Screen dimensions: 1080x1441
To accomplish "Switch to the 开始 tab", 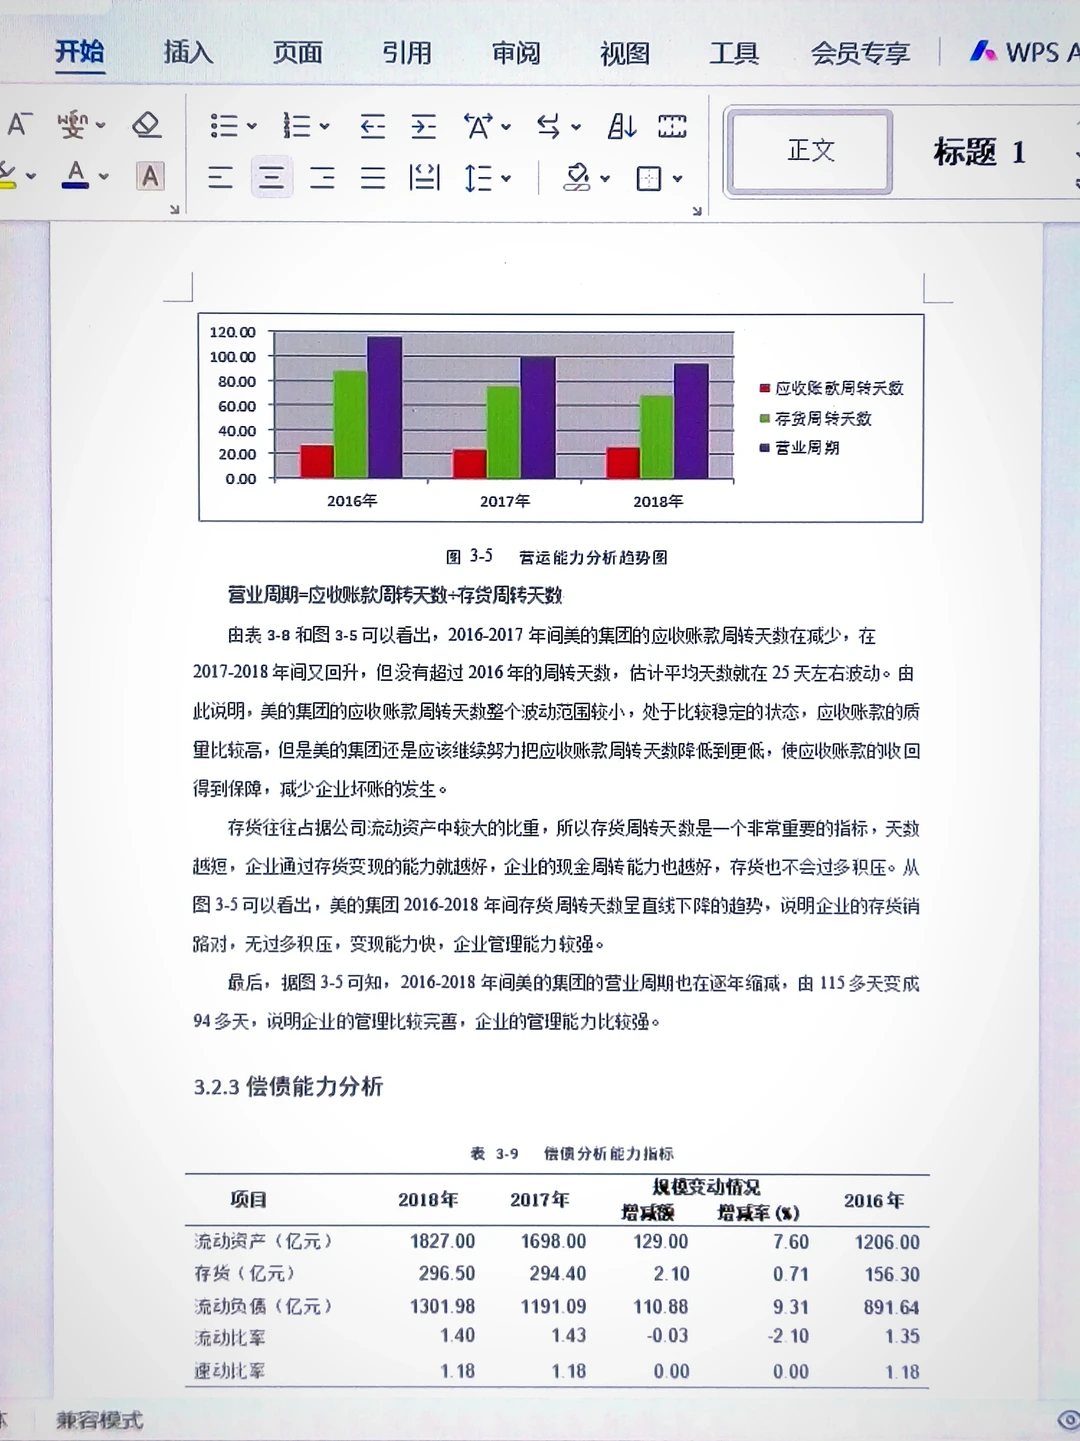I will click(79, 51).
